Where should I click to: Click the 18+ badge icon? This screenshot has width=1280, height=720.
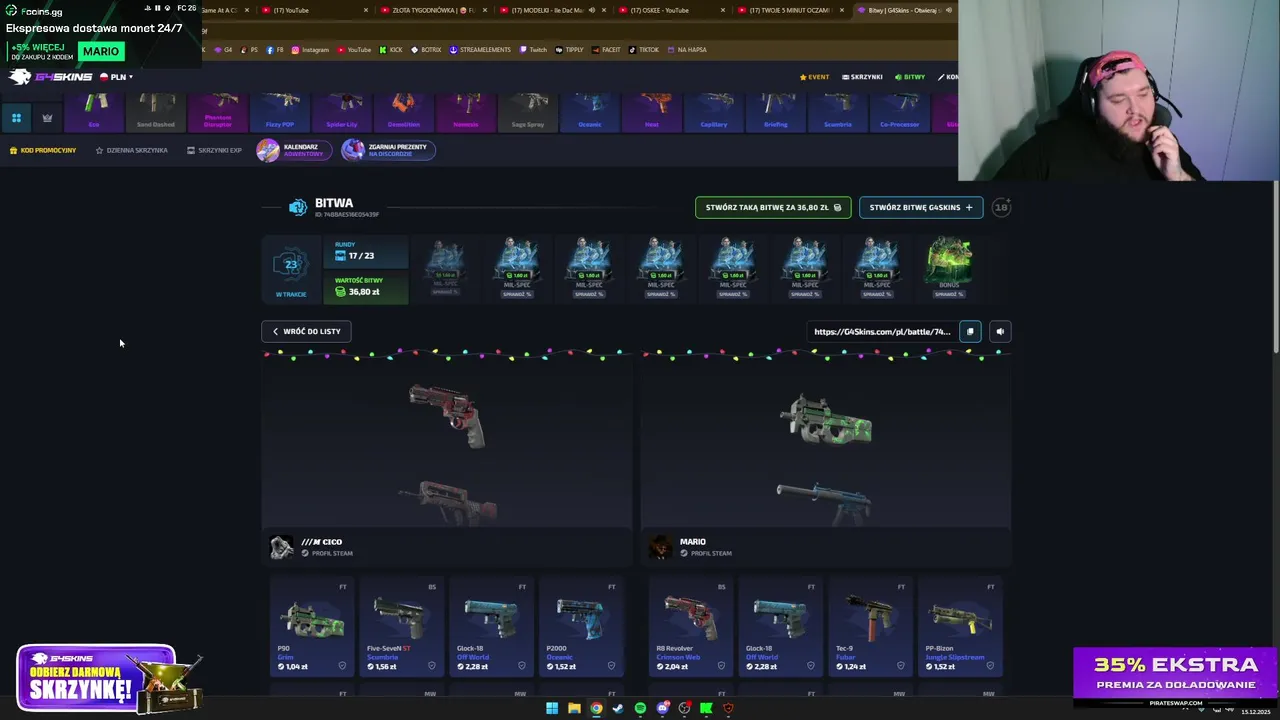click(x=1001, y=207)
